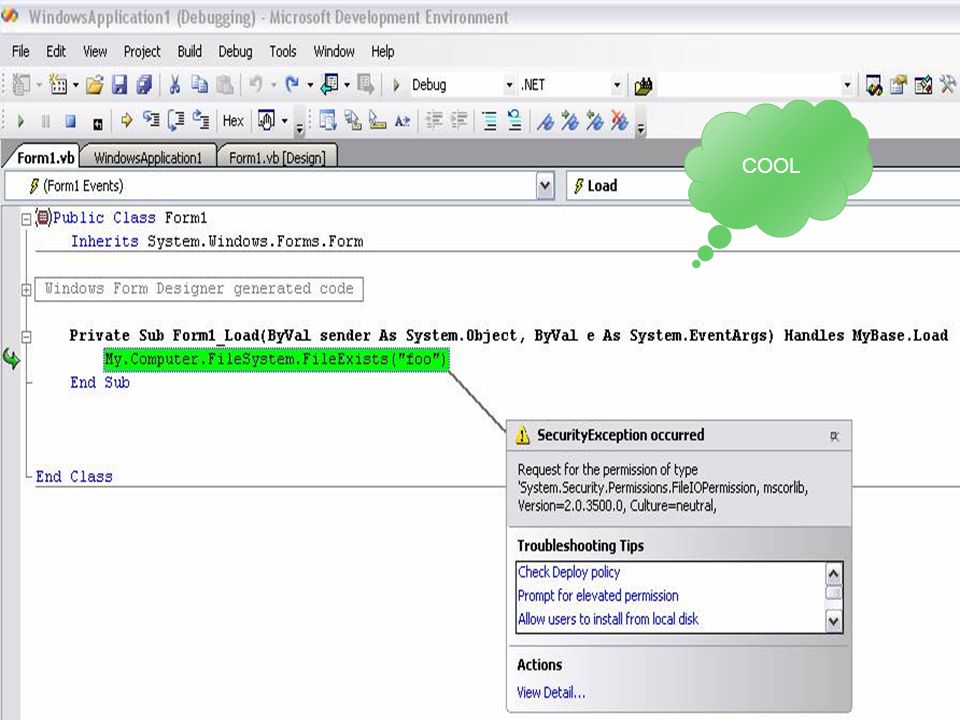The image size is (960, 720).
Task: Expand Windows Form Designer generated code region
Action: (26, 290)
